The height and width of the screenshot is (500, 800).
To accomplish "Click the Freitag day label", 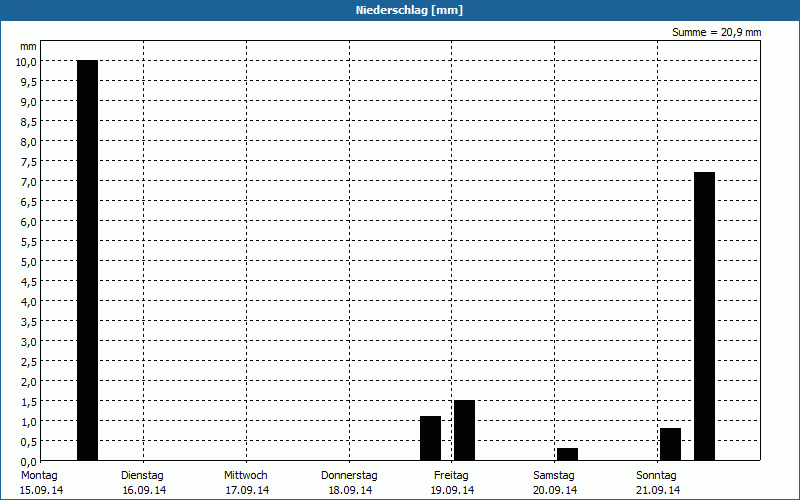I will point(451,475).
